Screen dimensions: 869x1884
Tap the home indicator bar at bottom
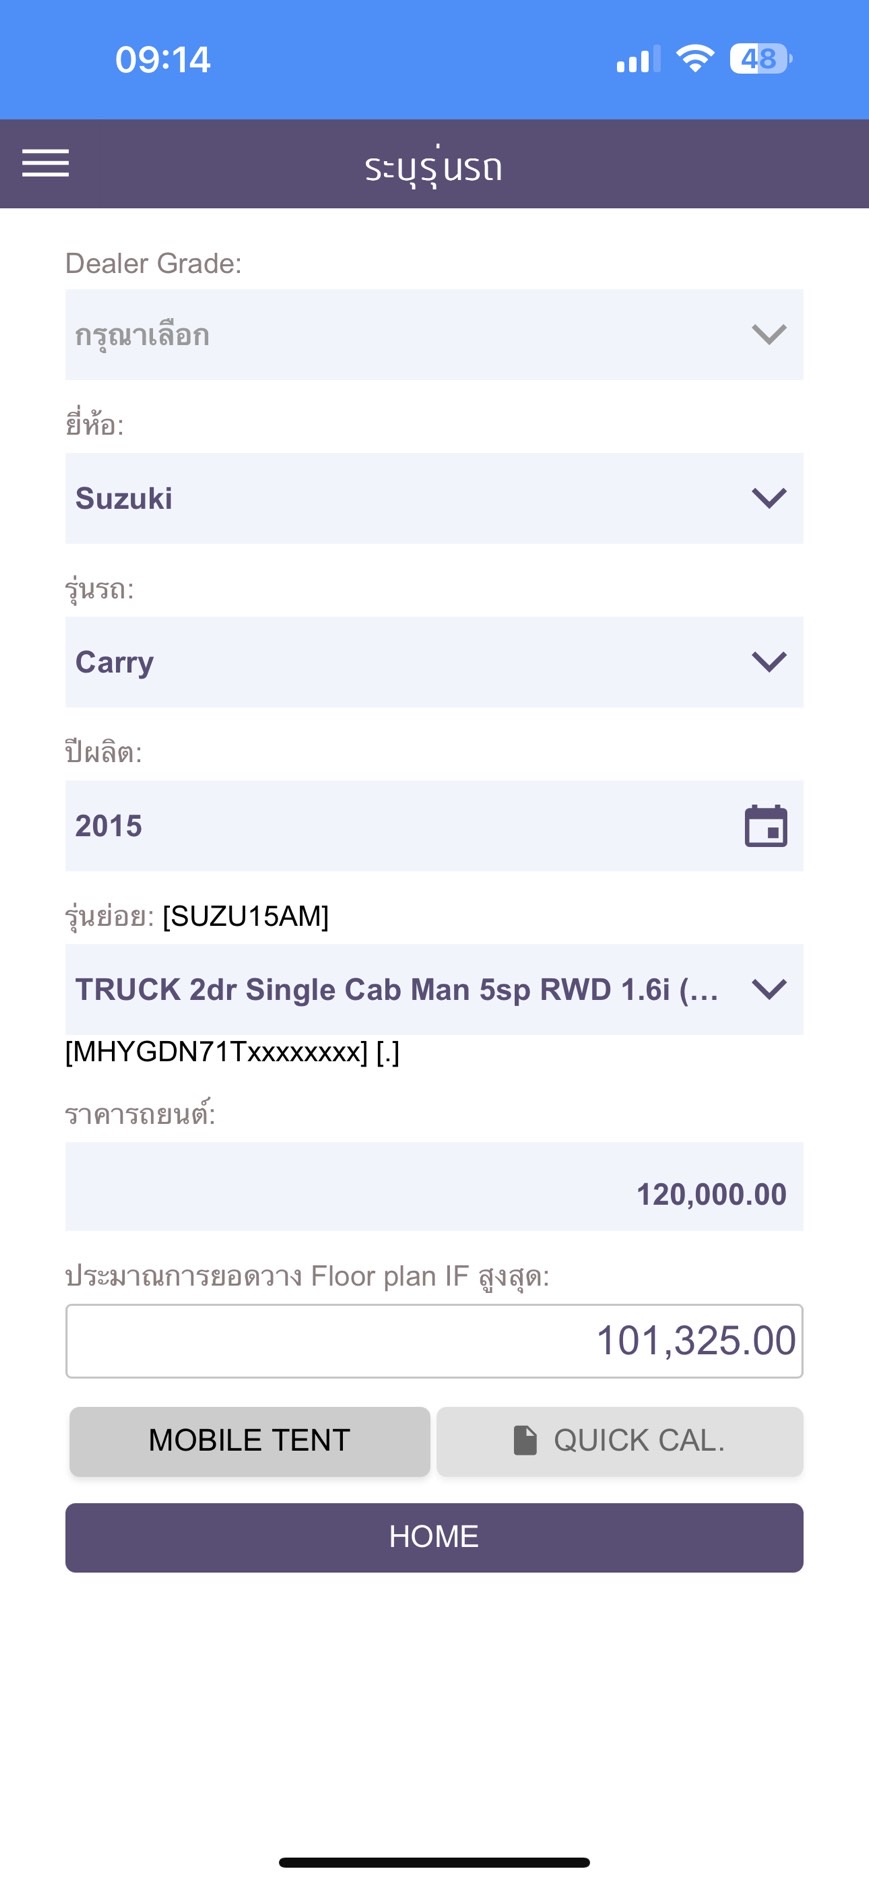pyautogui.click(x=434, y=1862)
